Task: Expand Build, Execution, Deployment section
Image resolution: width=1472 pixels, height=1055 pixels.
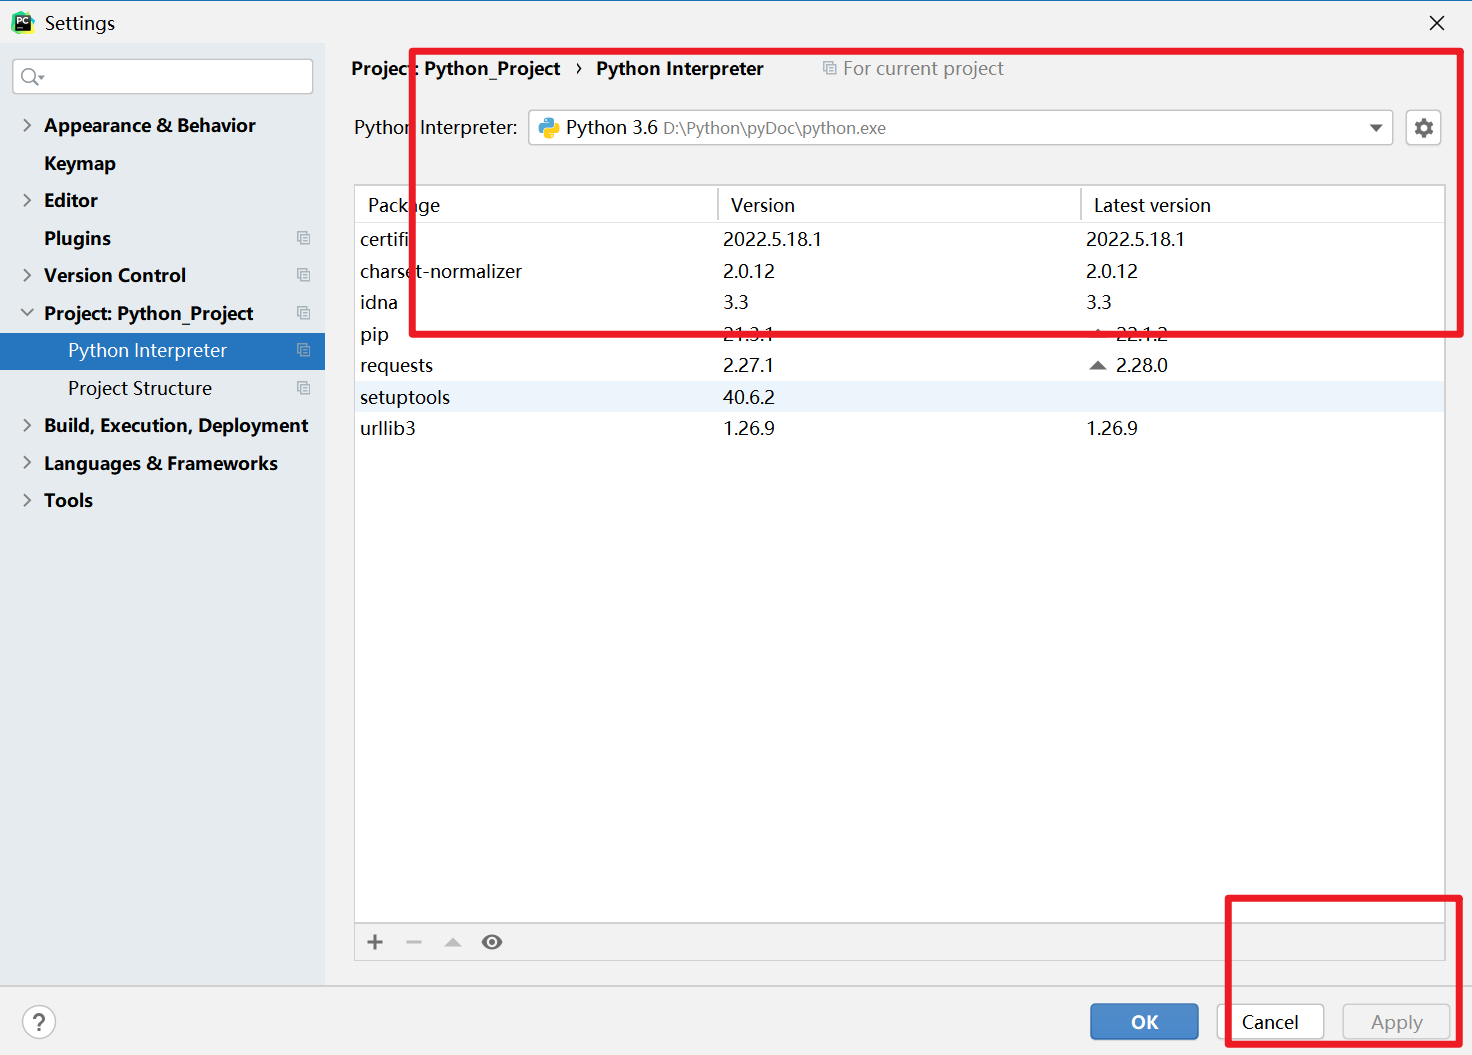Action: point(27,425)
